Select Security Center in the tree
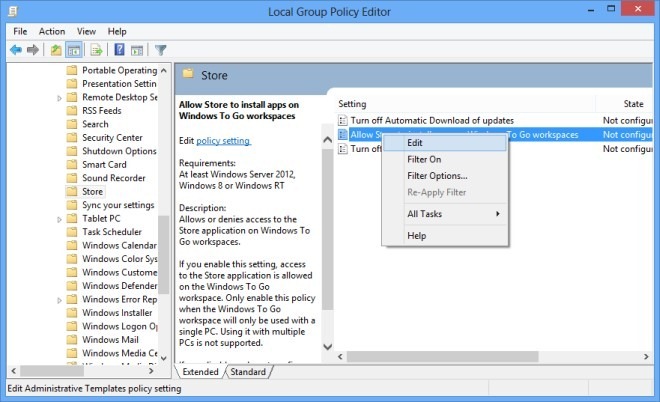Viewport: 660px width, 402px height. coord(112,138)
